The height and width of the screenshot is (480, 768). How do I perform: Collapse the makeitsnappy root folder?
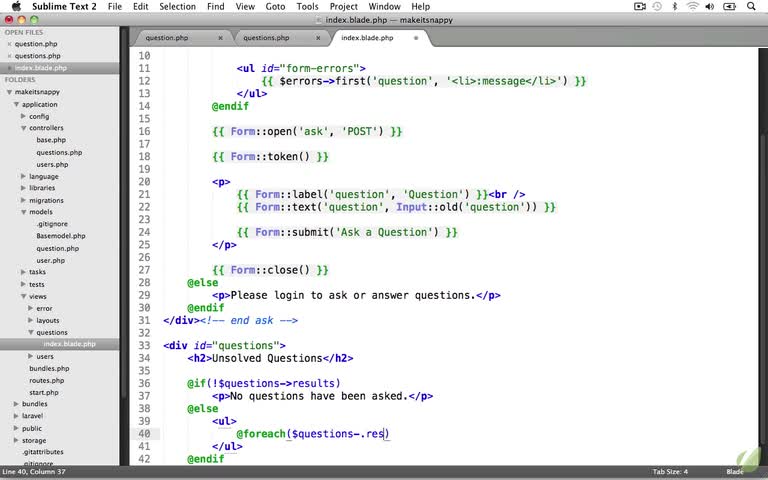(9, 92)
